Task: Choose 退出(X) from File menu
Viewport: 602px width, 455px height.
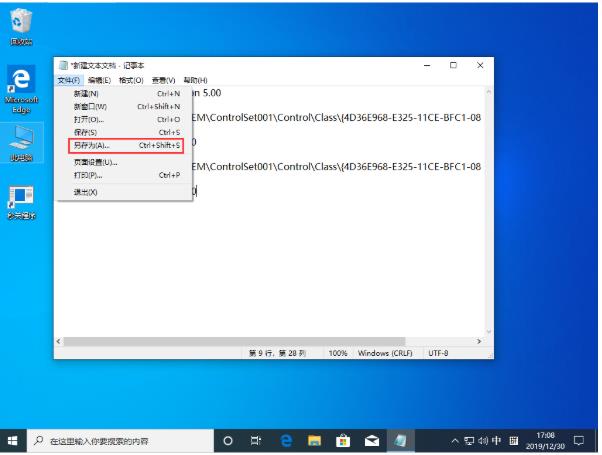Action: point(124,192)
